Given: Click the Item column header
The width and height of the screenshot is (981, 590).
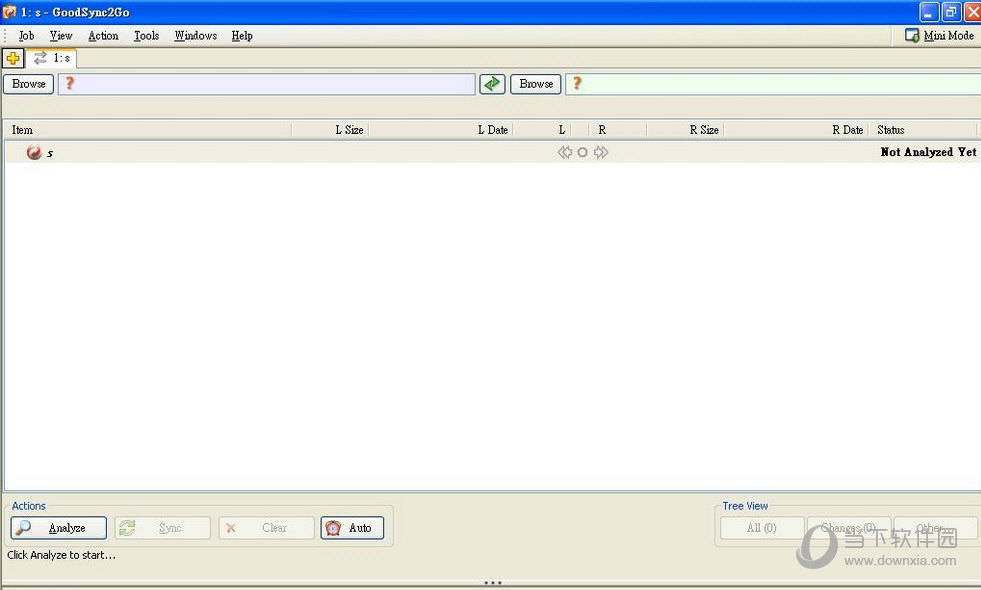Looking at the screenshot, I should click(x=148, y=130).
